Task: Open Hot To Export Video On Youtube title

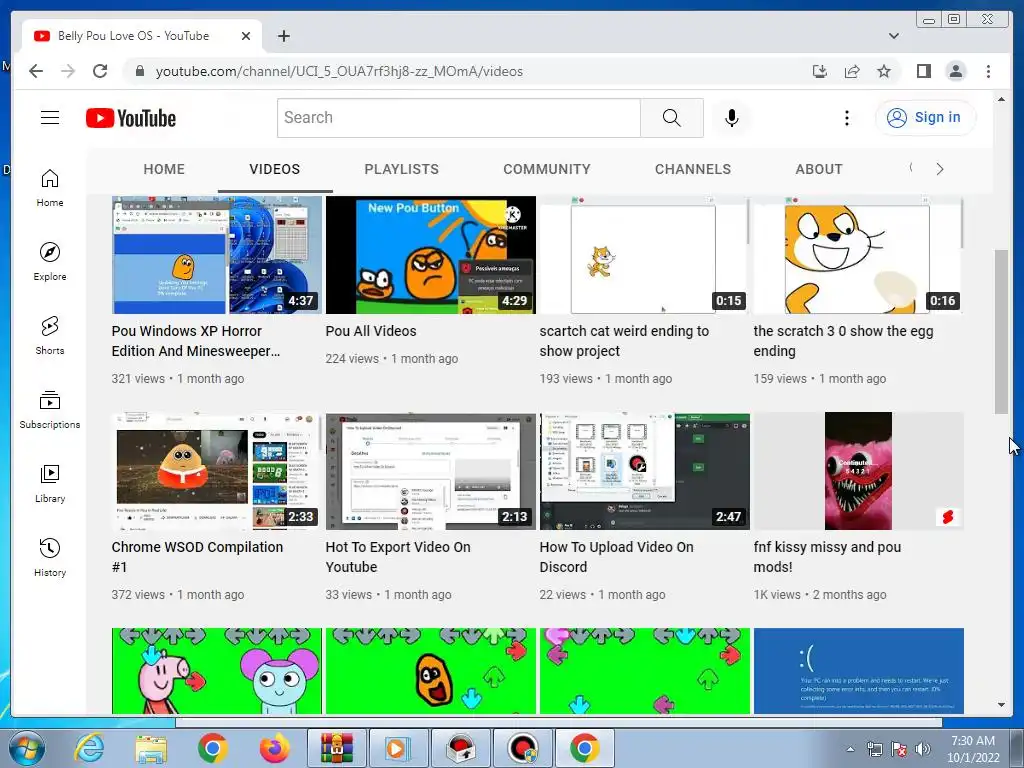Action: (x=398, y=557)
